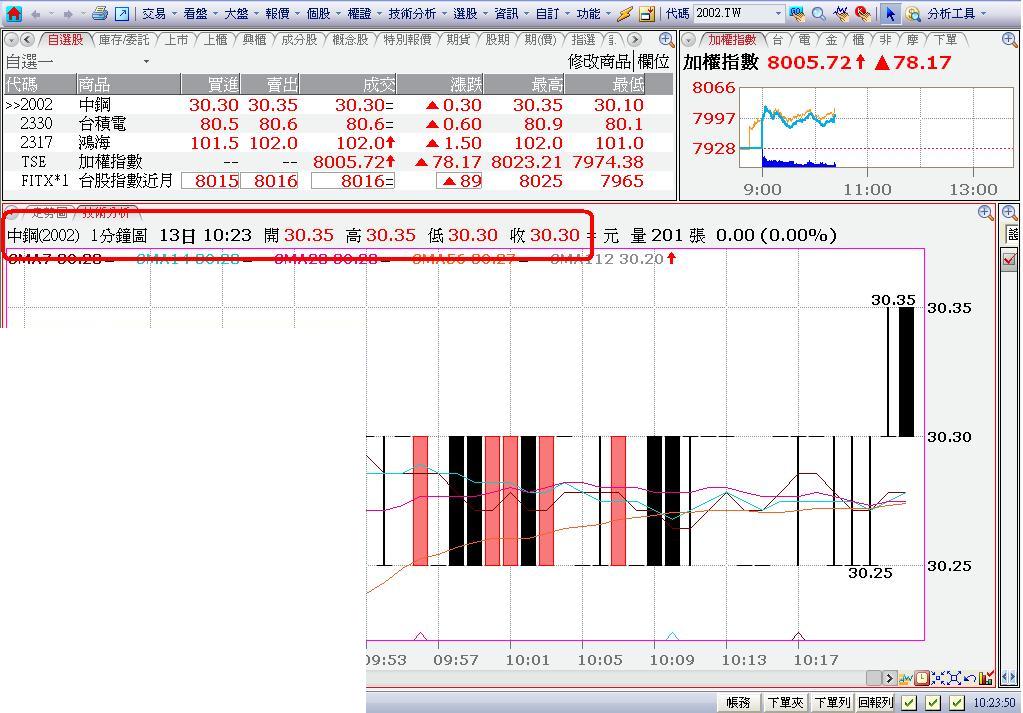This screenshot has height=713, width=1023.
Task: Open the back button history dropdown arrow
Action: pos(52,13)
